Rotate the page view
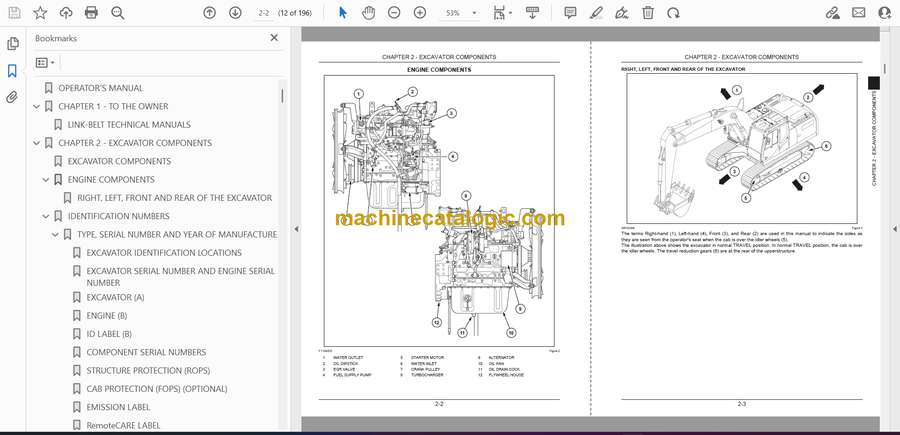Viewport: 900px width, 435px height. click(x=673, y=13)
